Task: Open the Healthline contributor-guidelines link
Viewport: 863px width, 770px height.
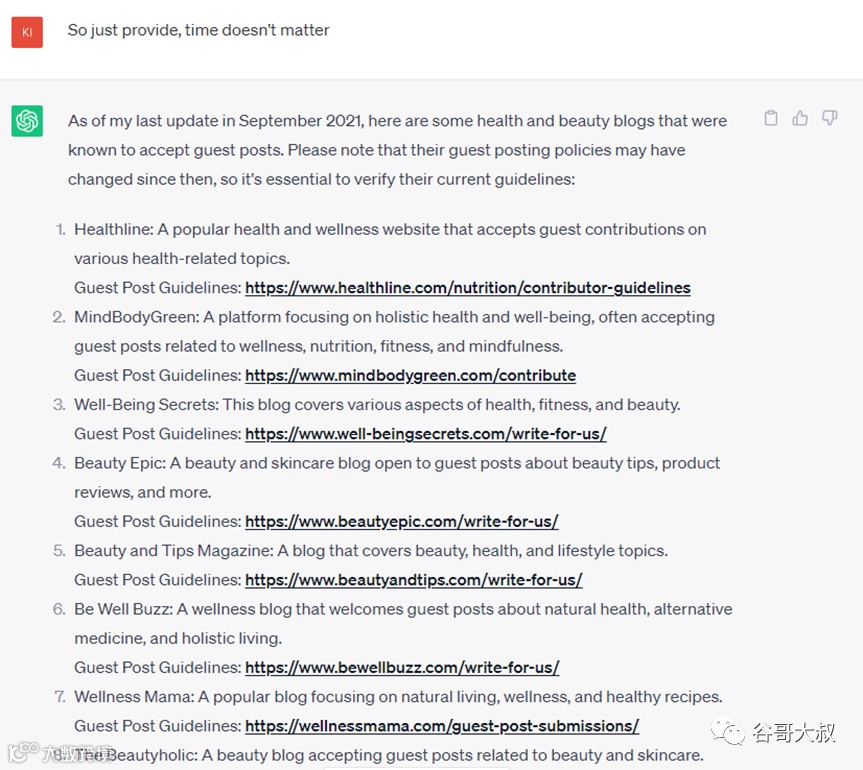Action: pos(468,288)
